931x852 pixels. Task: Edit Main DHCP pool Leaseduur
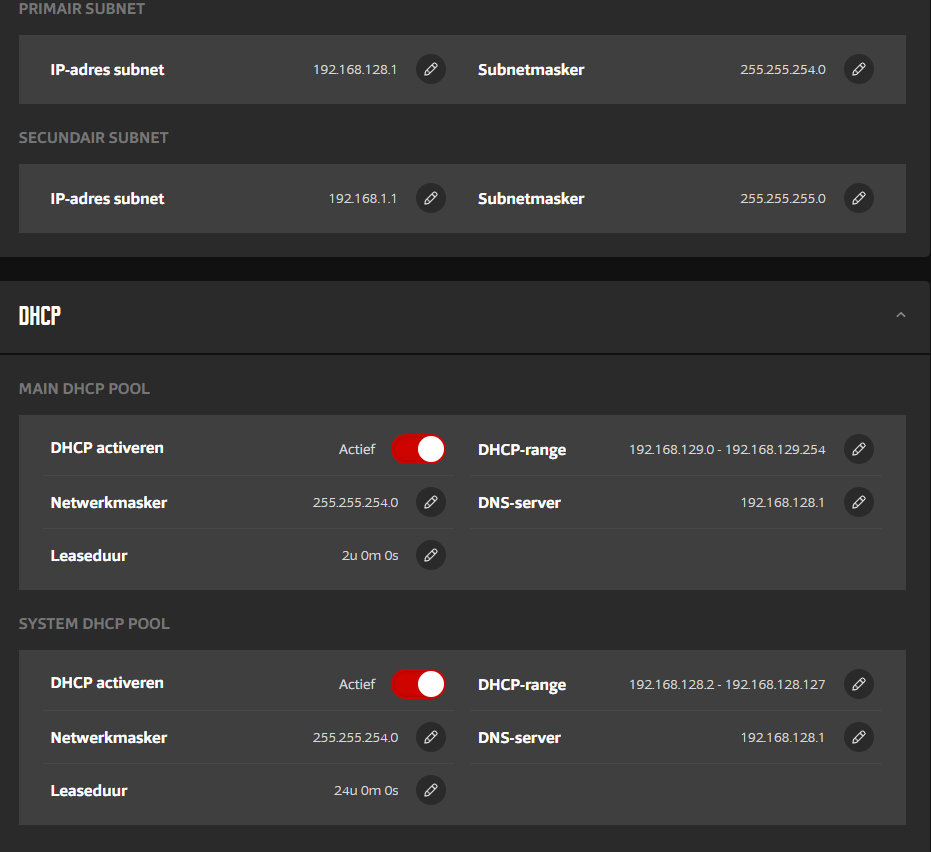[x=430, y=555]
